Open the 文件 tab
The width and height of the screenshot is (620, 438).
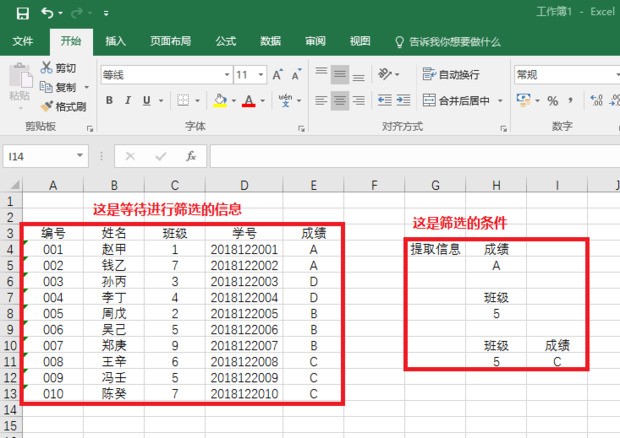[x=23, y=41]
